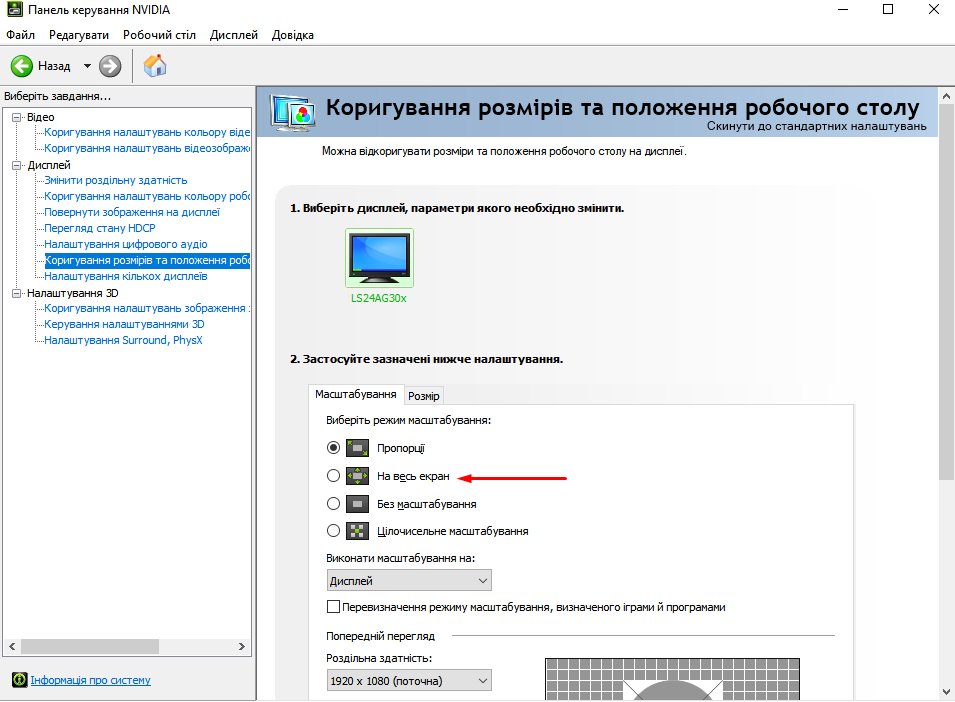Select the На весь екран radio button

click(x=334, y=476)
